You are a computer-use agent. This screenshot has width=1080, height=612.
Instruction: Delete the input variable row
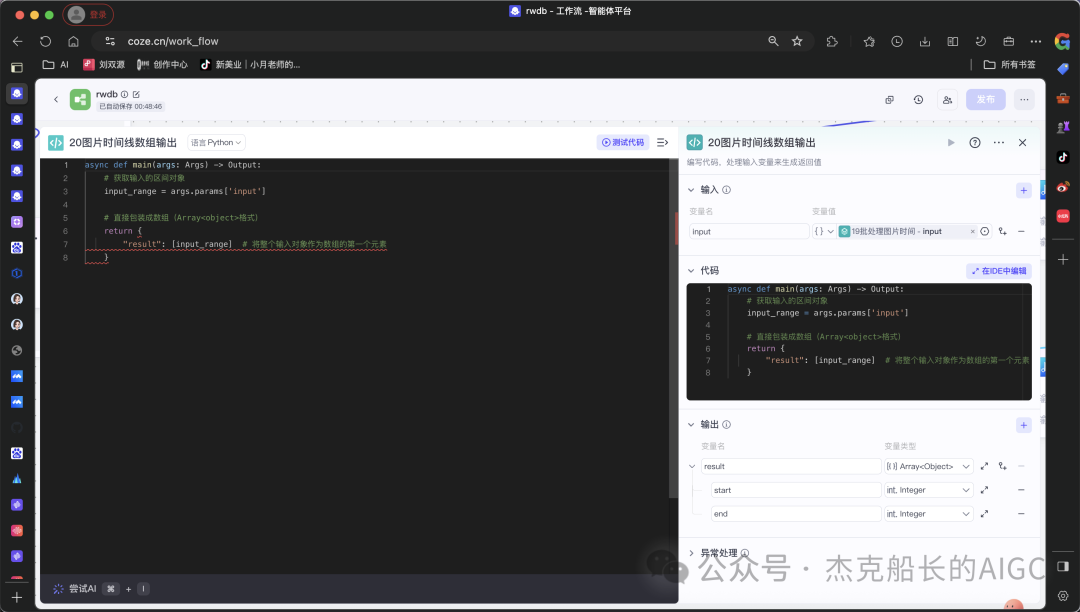coord(1021,231)
